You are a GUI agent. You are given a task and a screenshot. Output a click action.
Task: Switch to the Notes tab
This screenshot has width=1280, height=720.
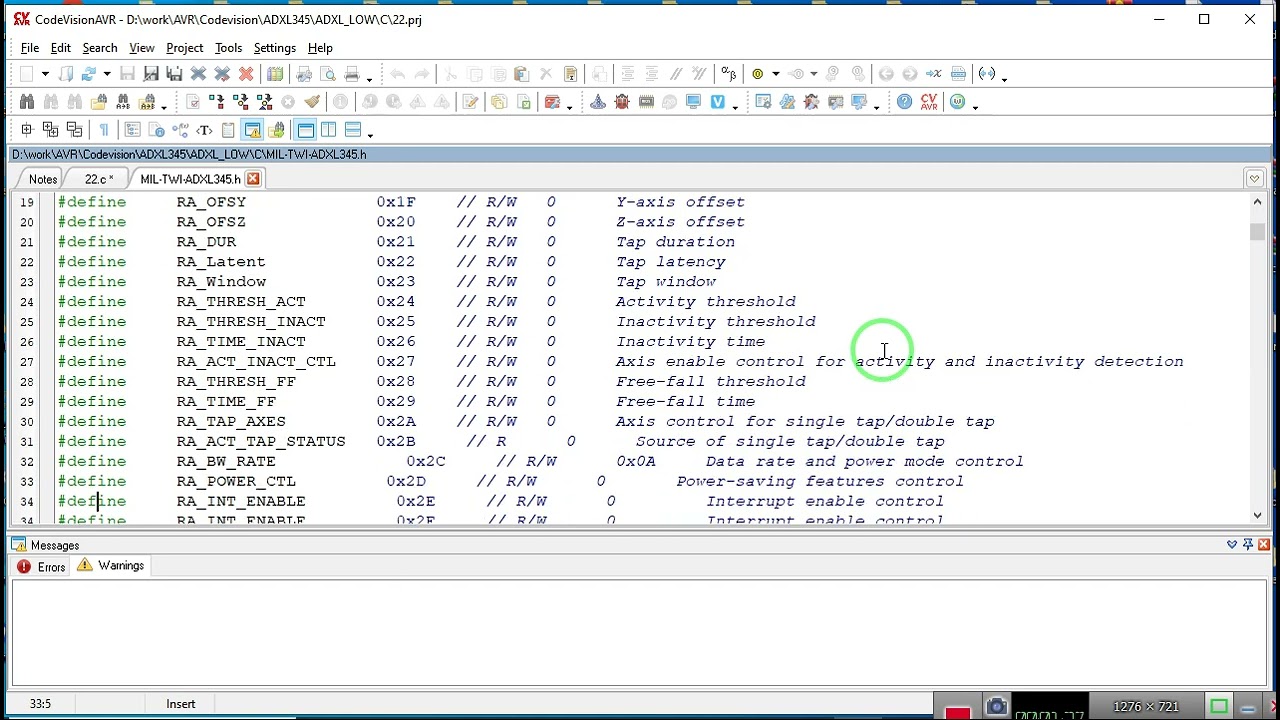pos(43,179)
